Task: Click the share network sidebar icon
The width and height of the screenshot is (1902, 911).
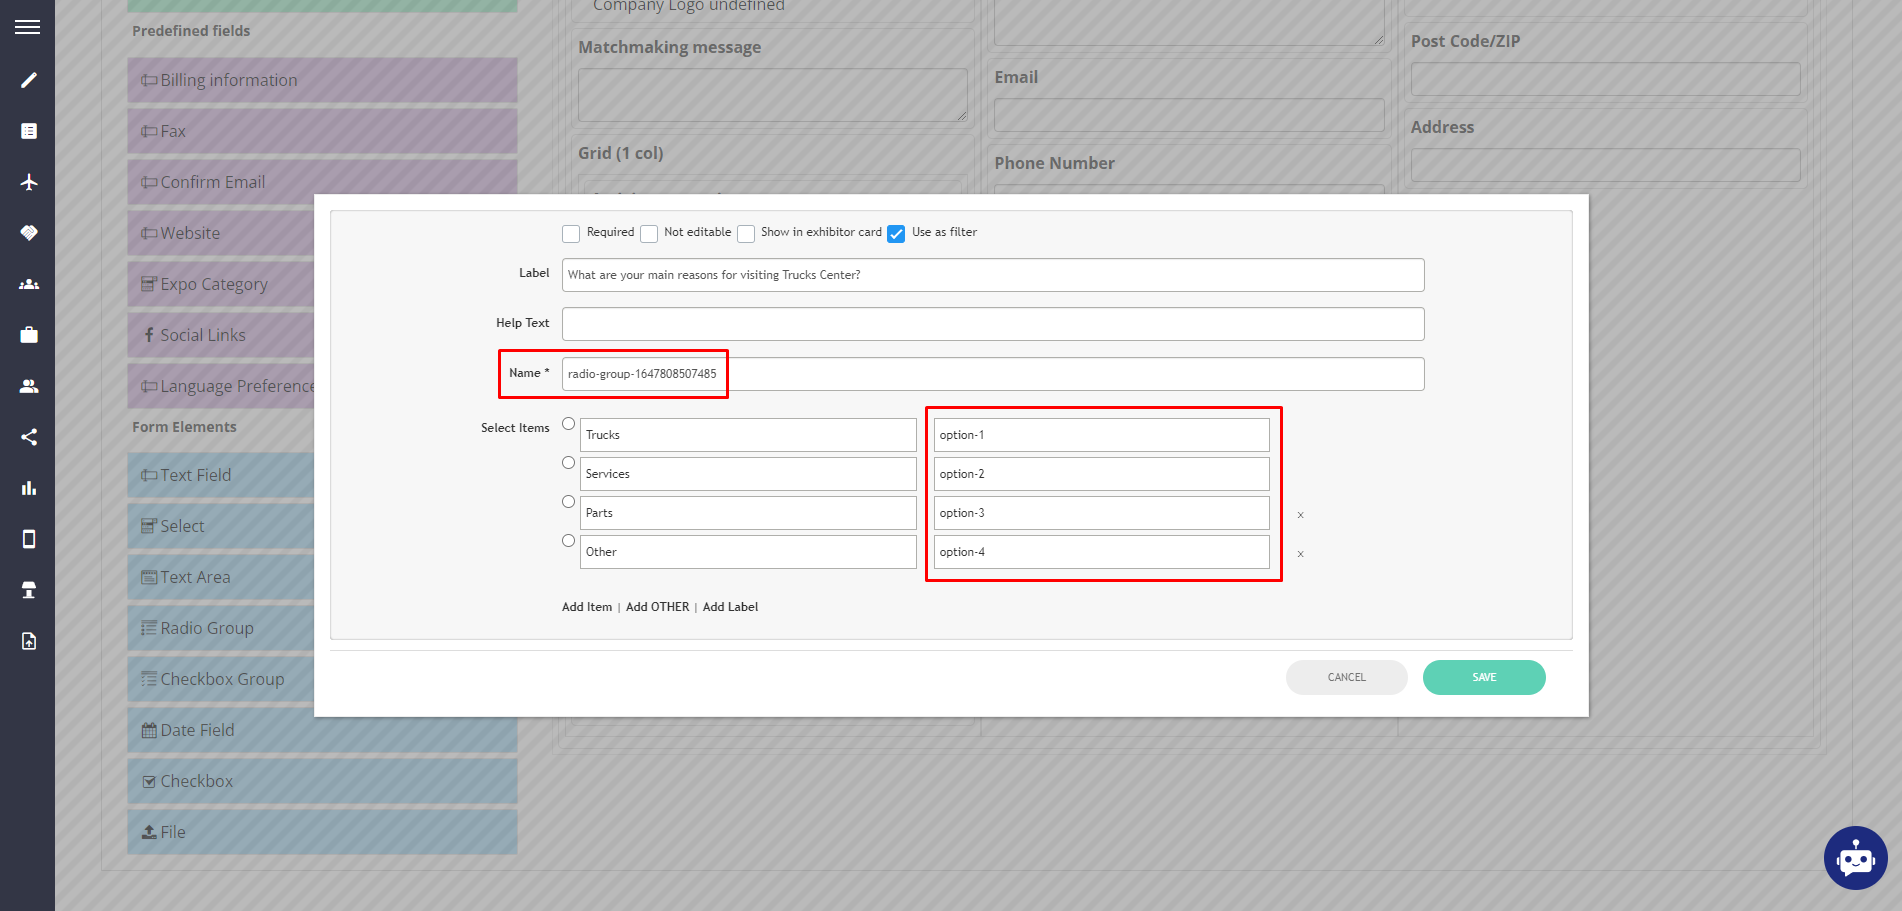Action: click(28, 437)
